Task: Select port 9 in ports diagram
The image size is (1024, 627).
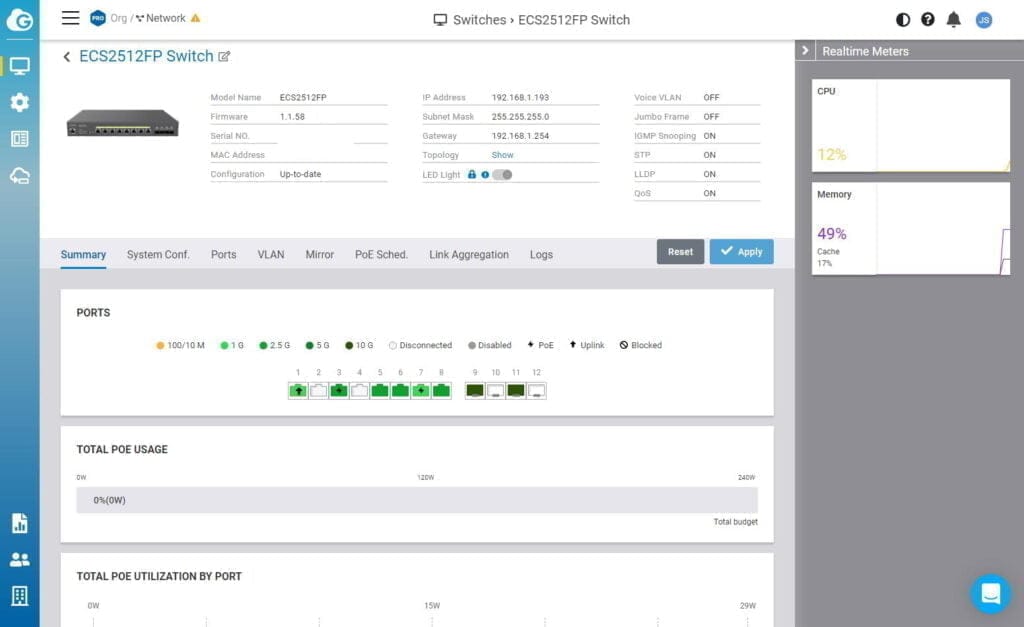Action: [475, 391]
